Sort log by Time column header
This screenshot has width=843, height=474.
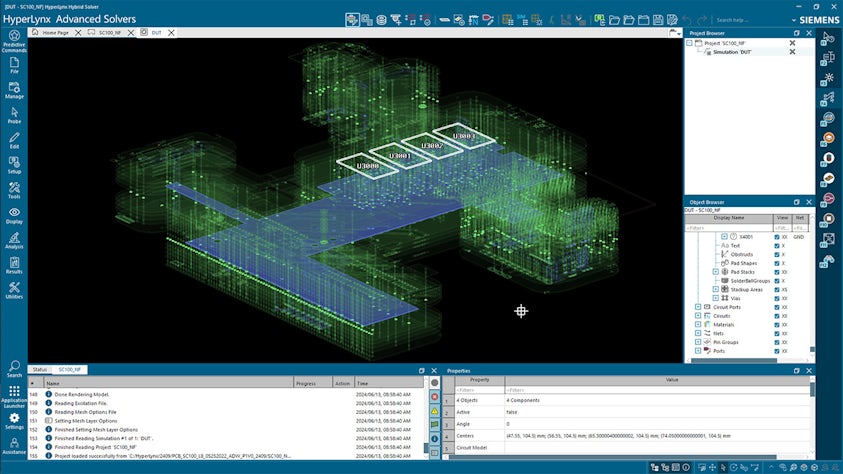[x=389, y=383]
